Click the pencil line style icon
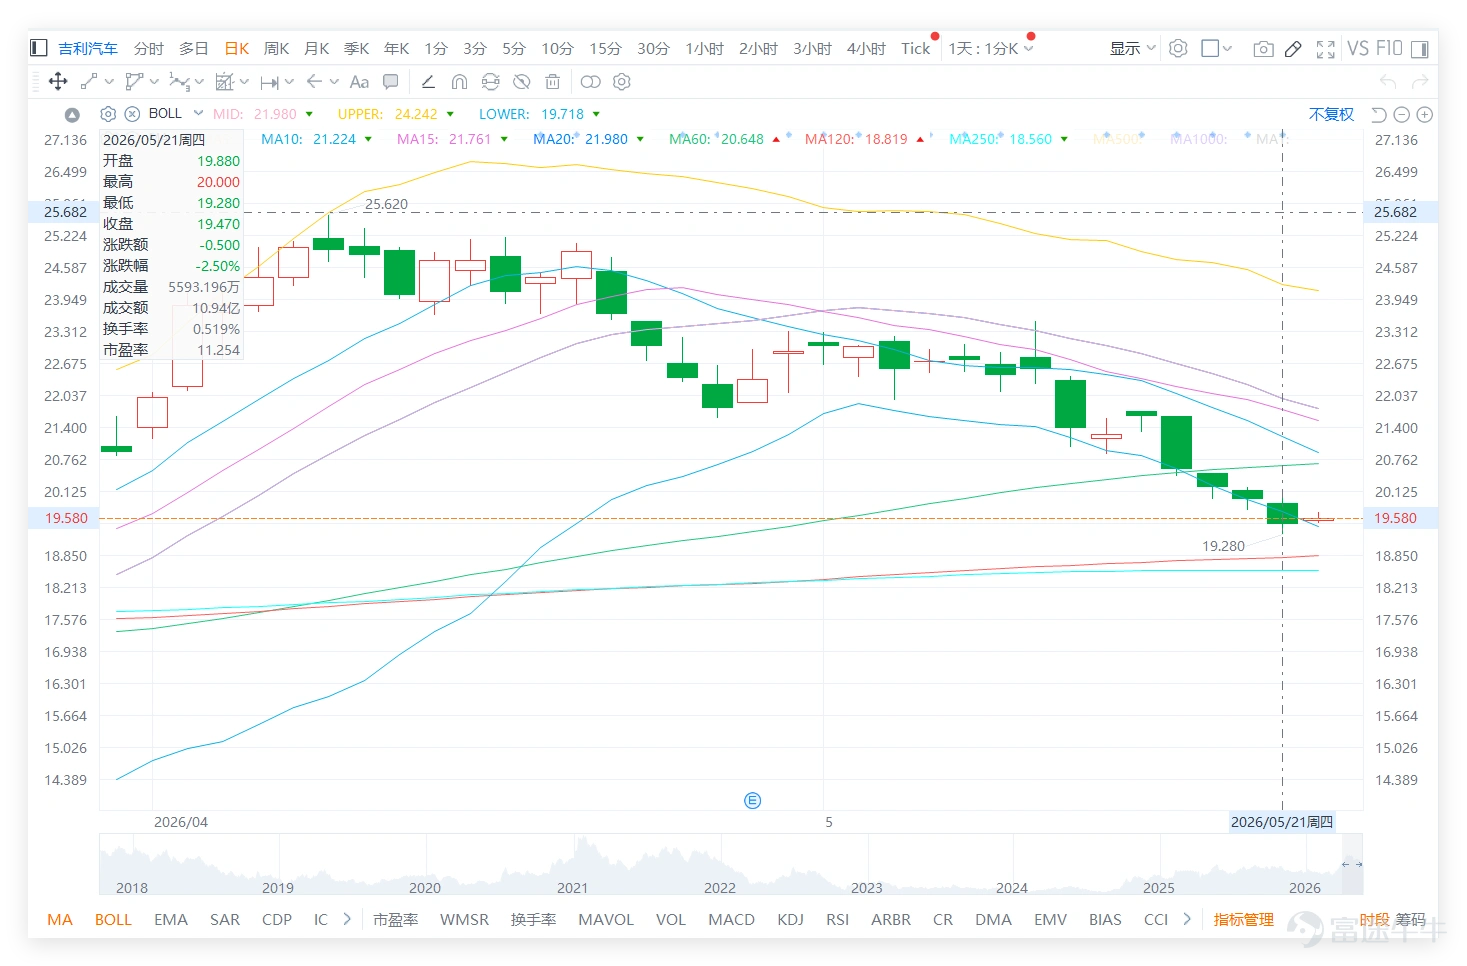This screenshot has width=1467, height=966. point(428,82)
